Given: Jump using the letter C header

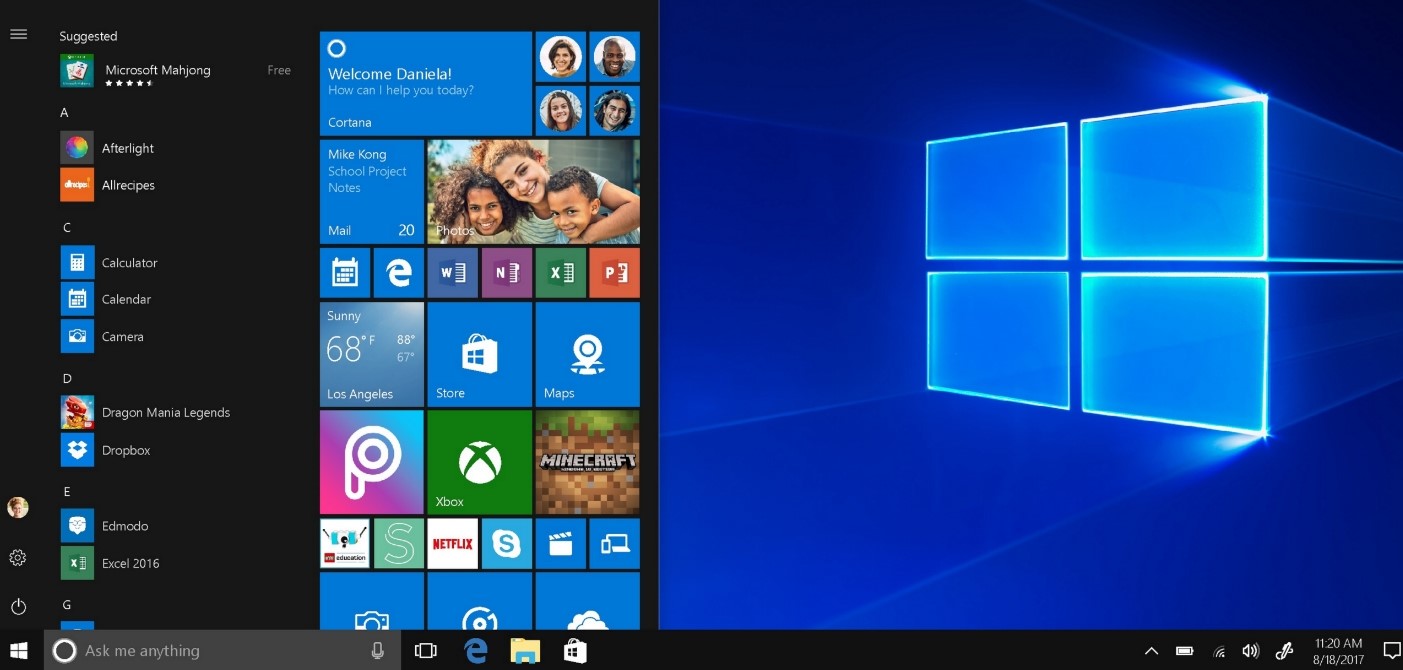Looking at the screenshot, I should click(x=67, y=227).
